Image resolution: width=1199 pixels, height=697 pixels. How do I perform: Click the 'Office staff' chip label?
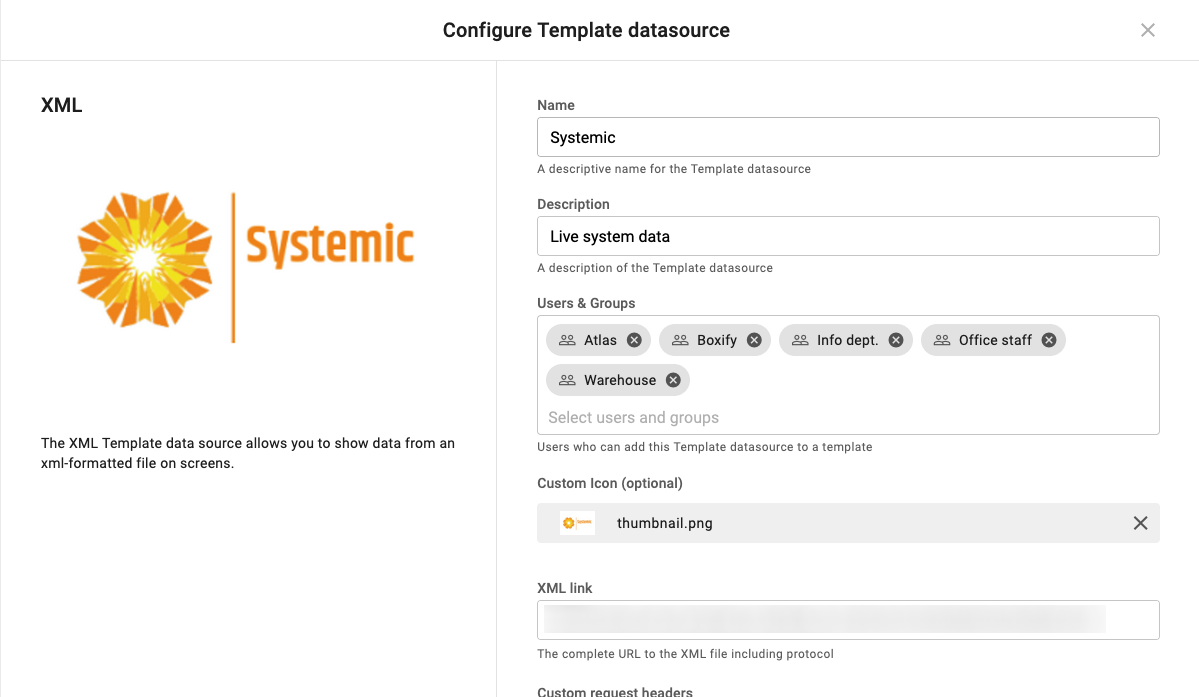pos(995,340)
